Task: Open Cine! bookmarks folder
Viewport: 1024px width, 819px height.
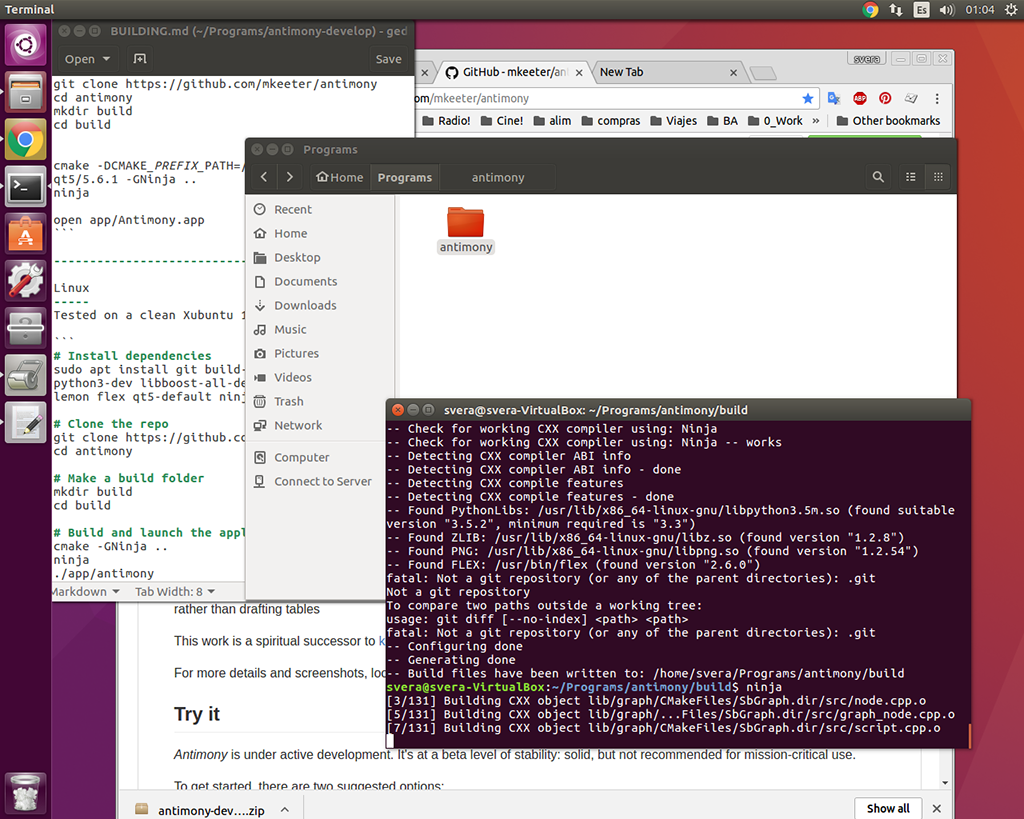Action: coord(502,121)
